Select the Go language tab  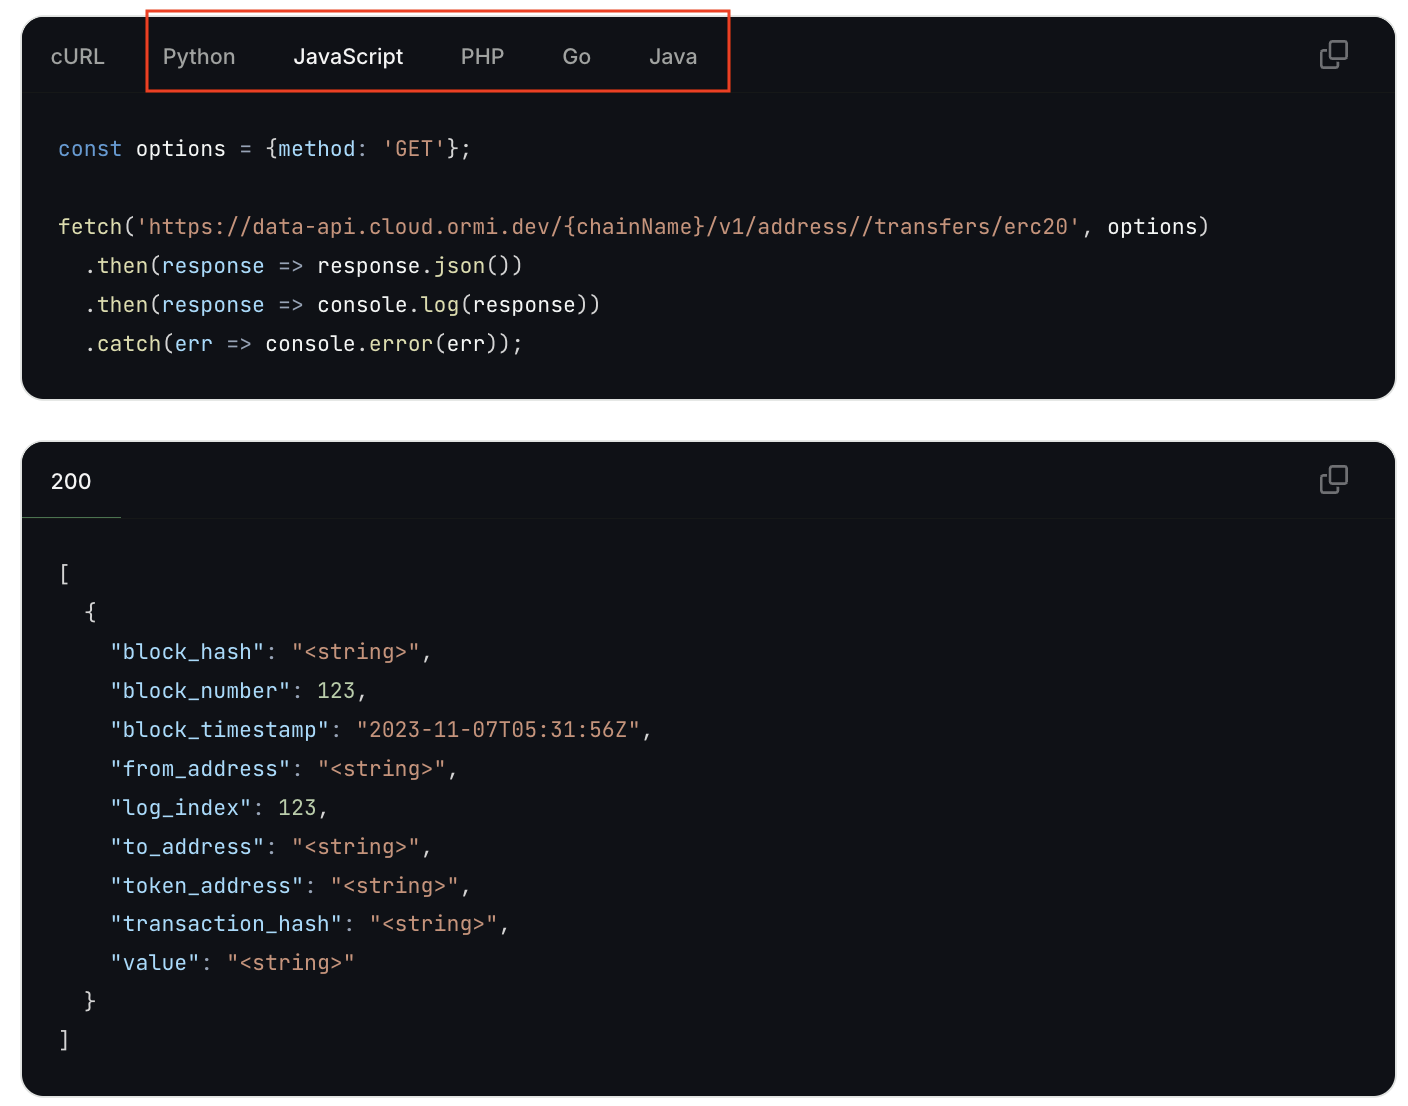(576, 56)
